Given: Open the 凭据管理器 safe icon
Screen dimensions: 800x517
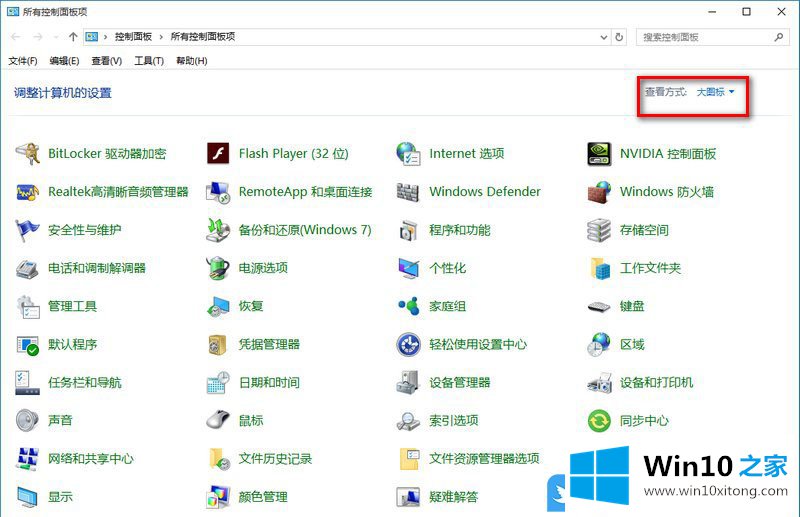Looking at the screenshot, I should point(218,344).
